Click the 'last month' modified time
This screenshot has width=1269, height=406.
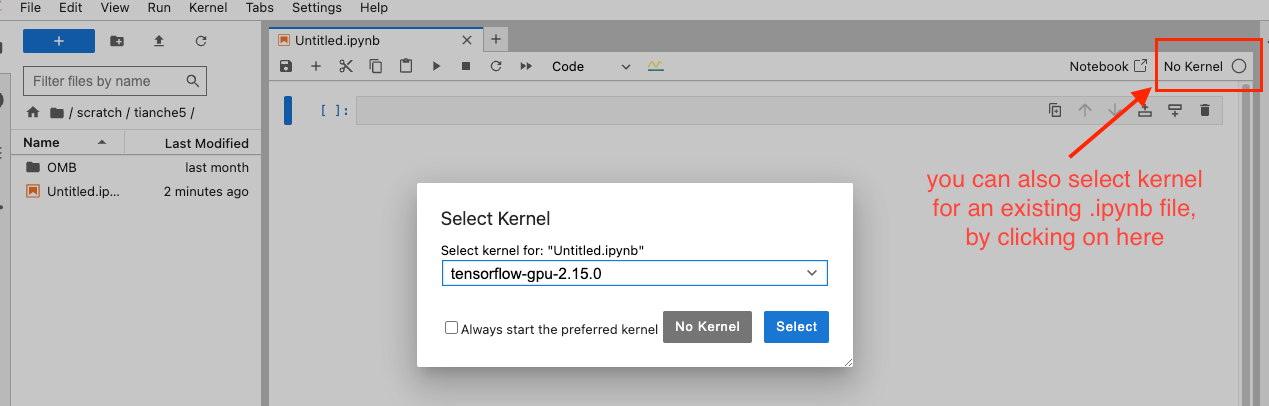point(217,167)
